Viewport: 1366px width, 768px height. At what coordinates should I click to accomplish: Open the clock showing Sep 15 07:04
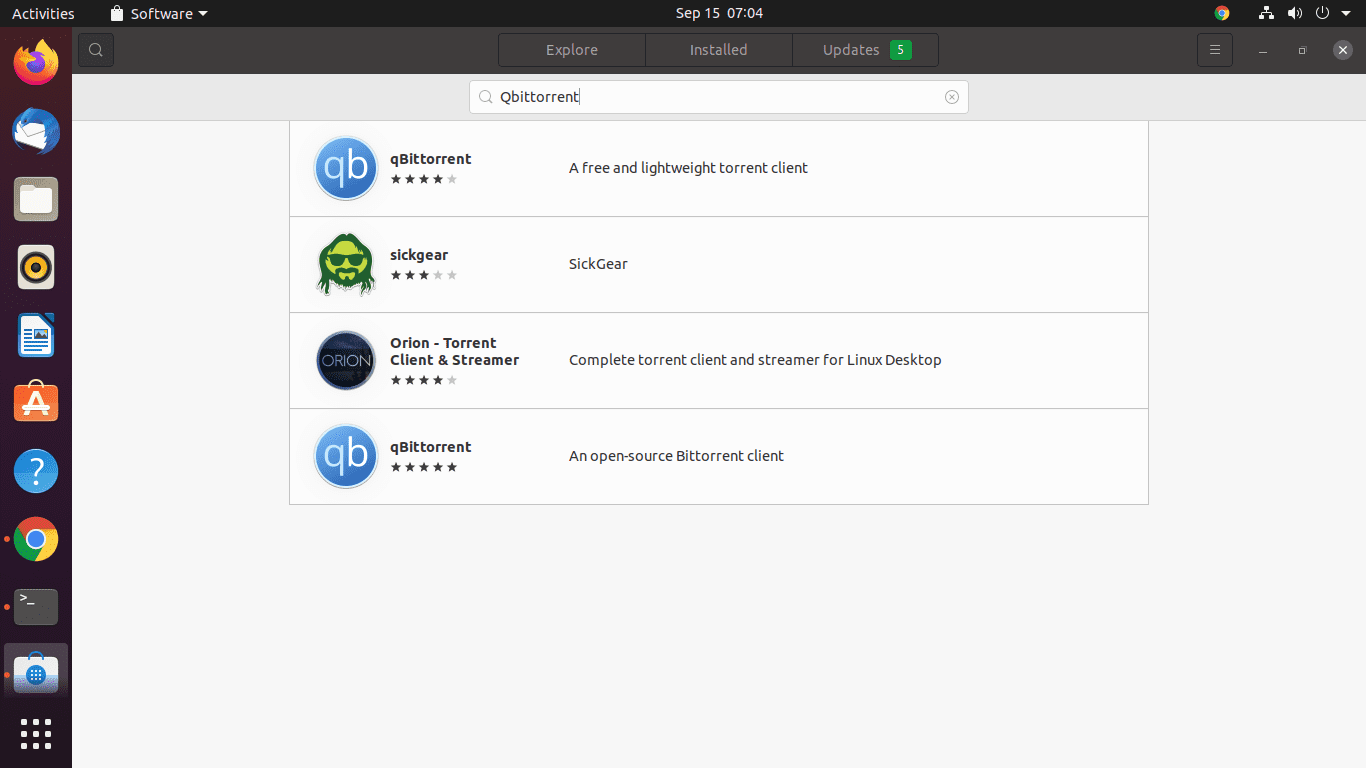coord(719,13)
